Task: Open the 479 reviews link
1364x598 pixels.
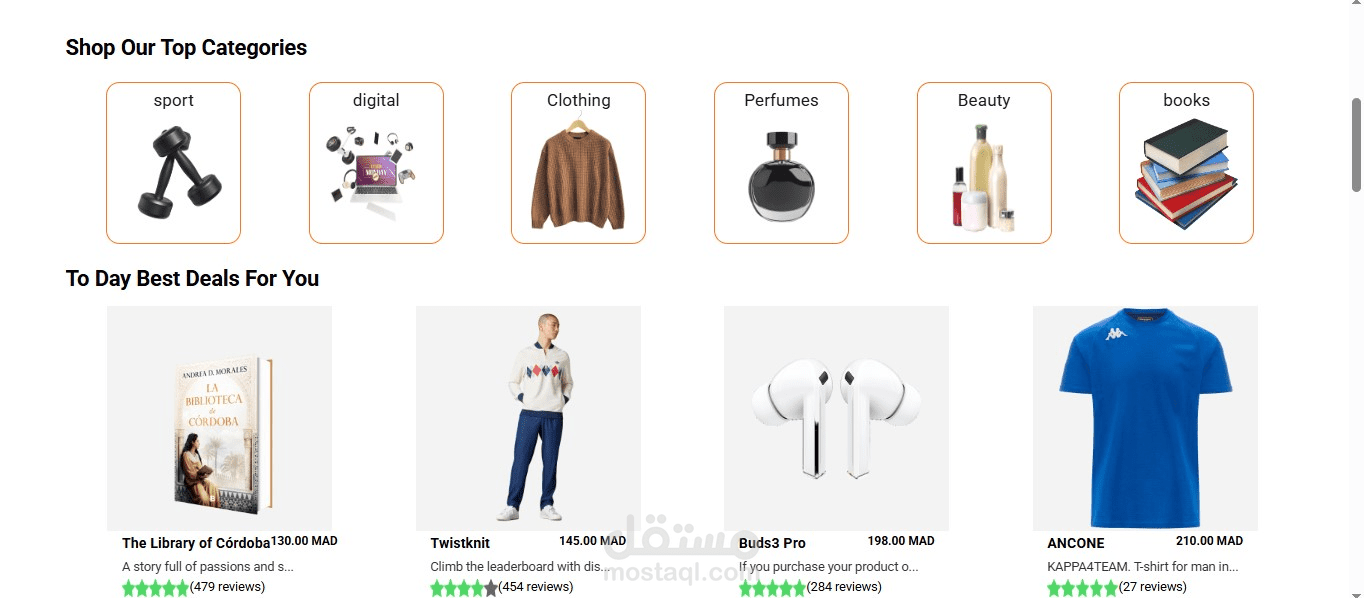Action: click(x=227, y=587)
